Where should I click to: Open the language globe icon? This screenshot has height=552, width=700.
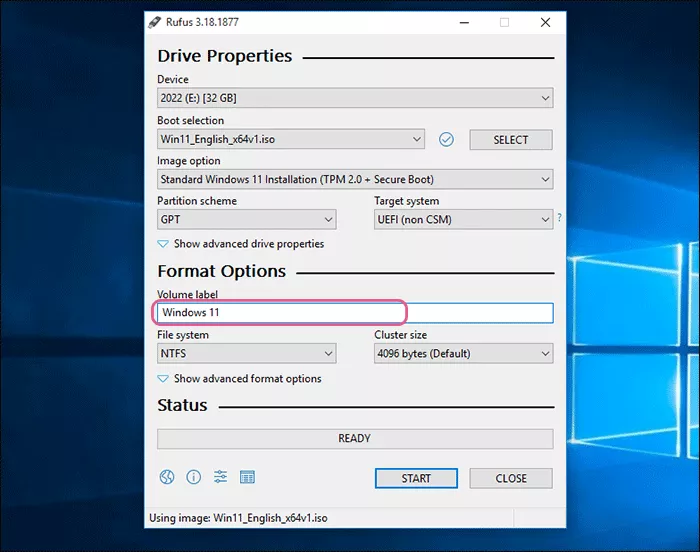(167, 477)
